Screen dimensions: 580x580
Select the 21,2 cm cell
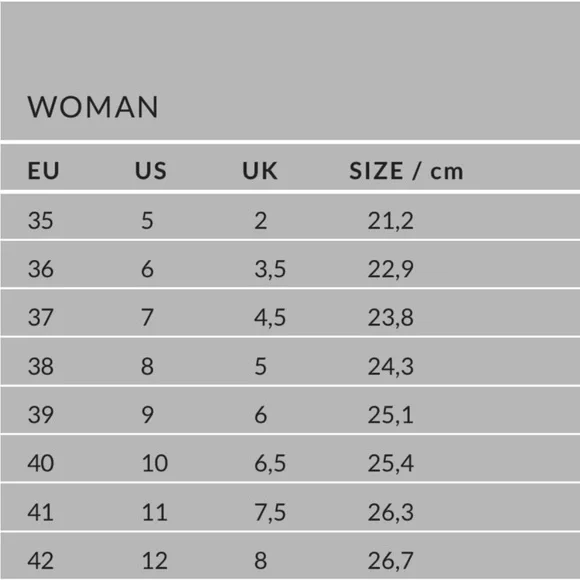391,221
